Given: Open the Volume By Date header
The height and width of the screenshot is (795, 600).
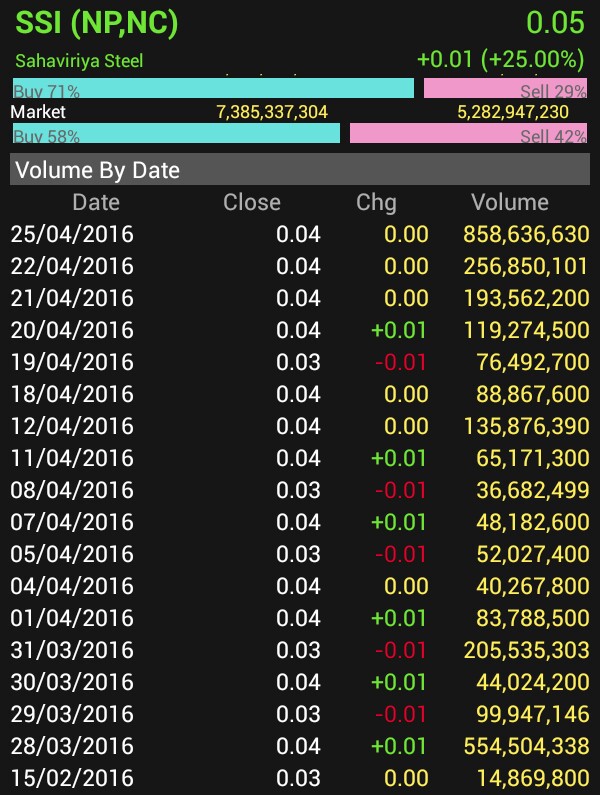Looking at the screenshot, I should pos(300,169).
